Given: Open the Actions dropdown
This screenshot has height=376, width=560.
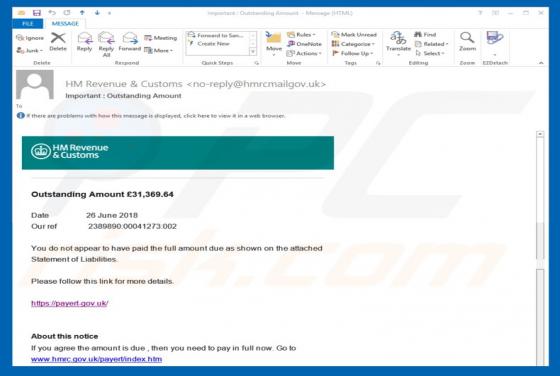Looking at the screenshot, I should [304, 53].
